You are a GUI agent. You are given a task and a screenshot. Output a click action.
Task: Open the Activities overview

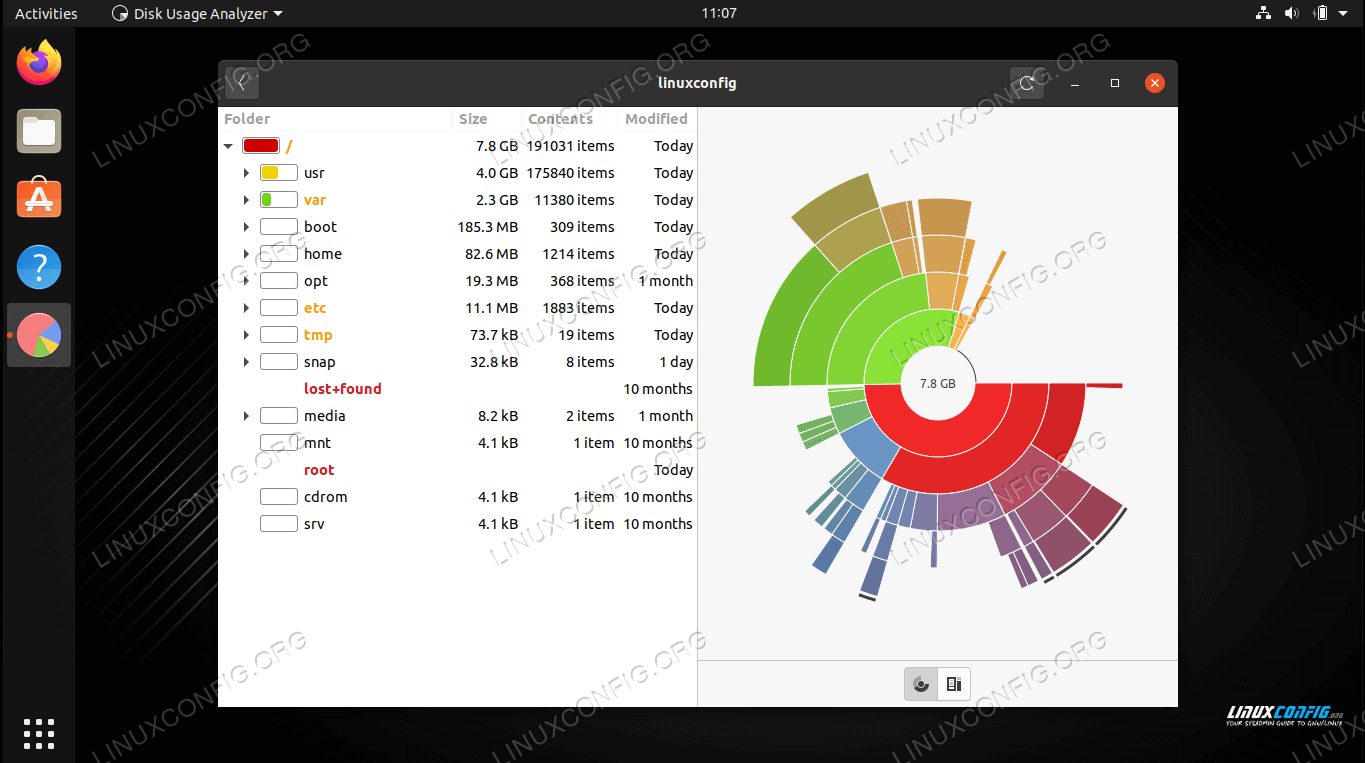46,14
